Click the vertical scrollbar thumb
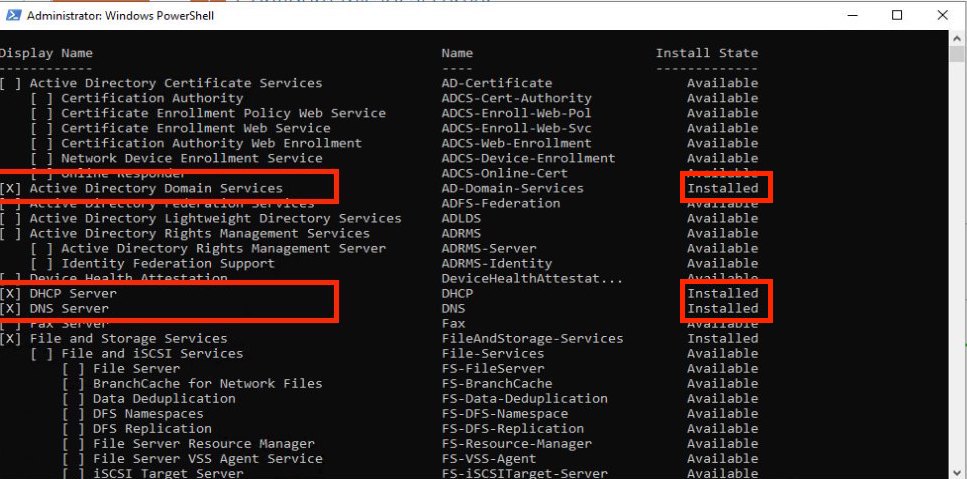The image size is (967, 479). point(957,55)
